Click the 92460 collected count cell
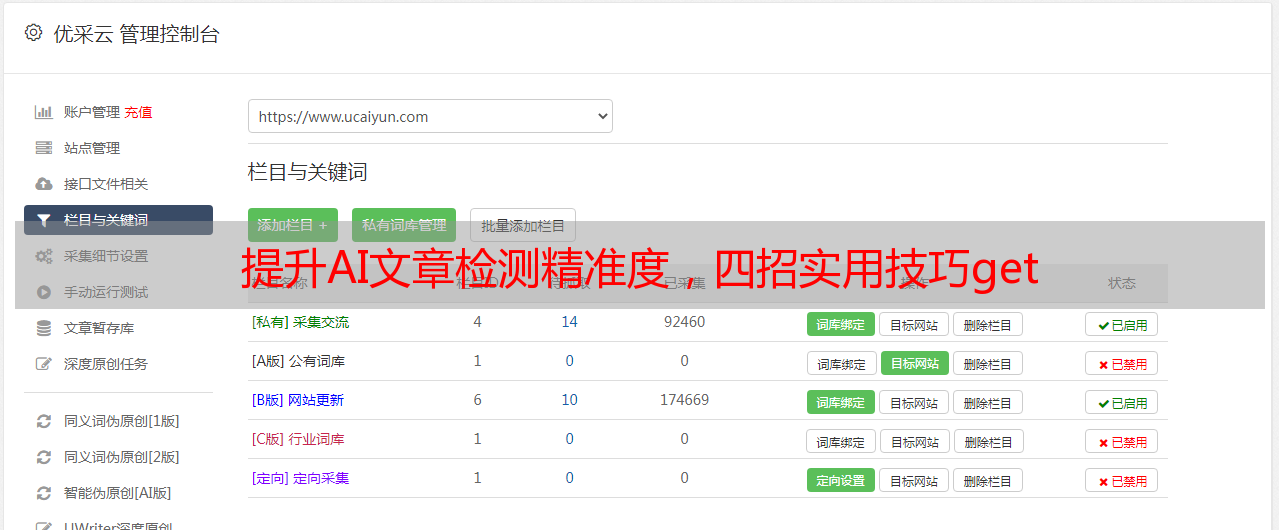 click(x=684, y=322)
